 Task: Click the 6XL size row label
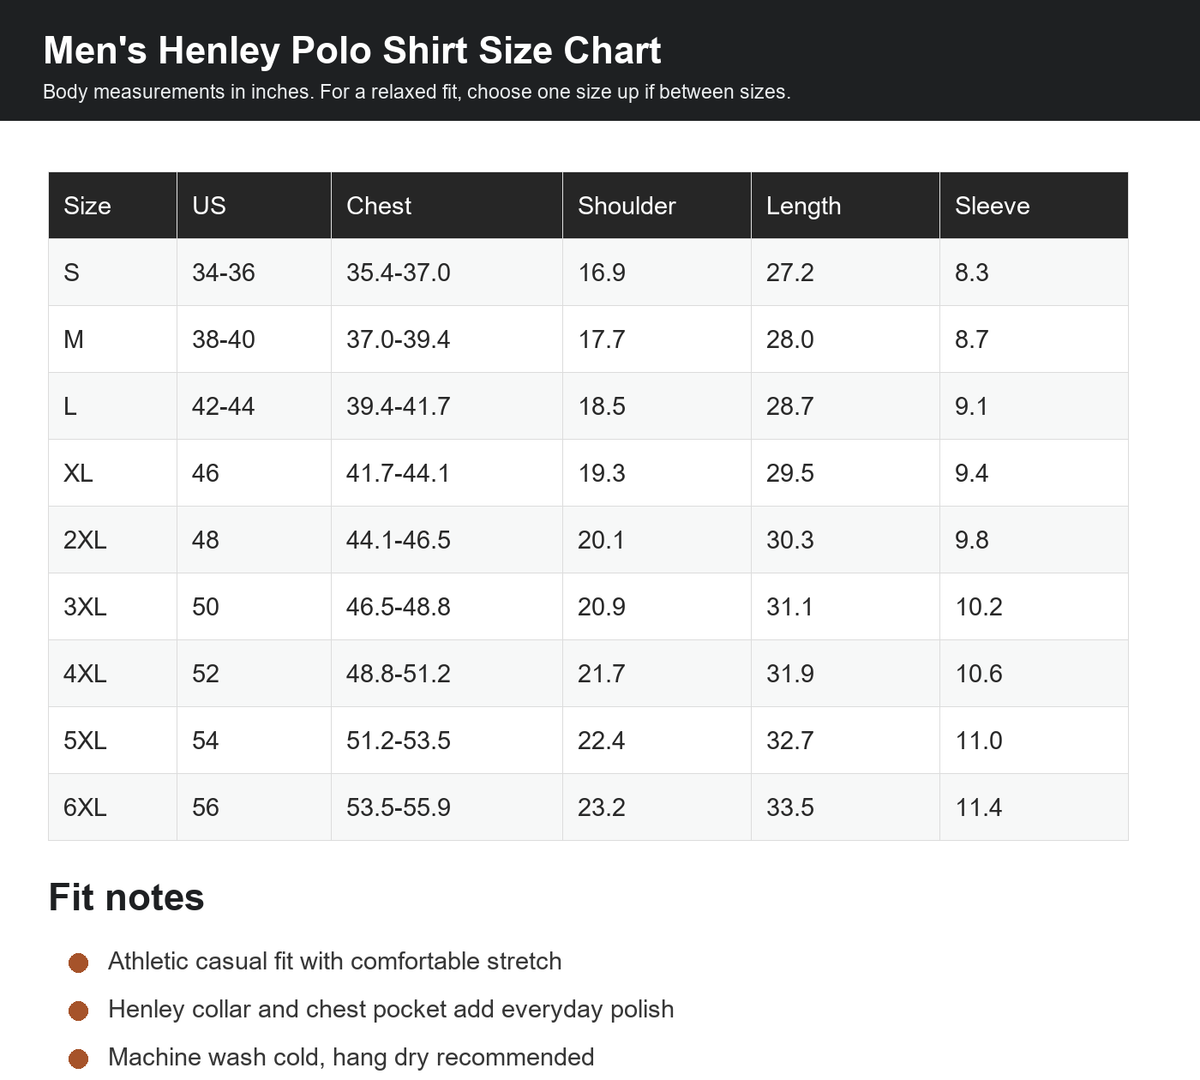tap(113, 807)
